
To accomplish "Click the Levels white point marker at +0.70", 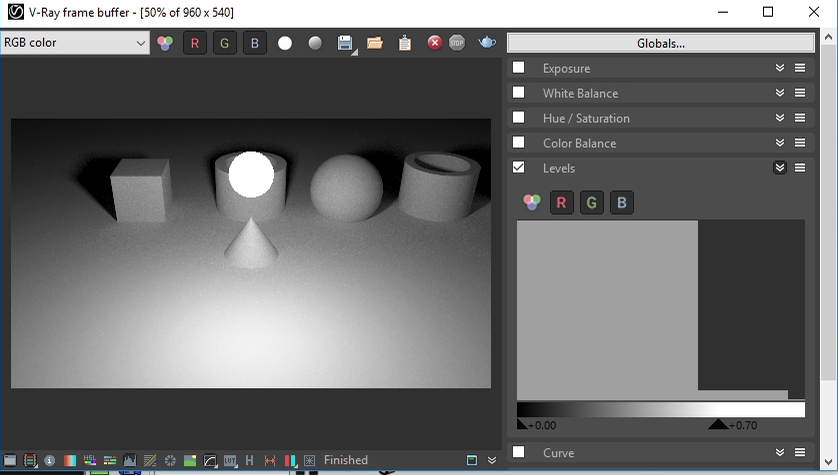I will pos(718,424).
